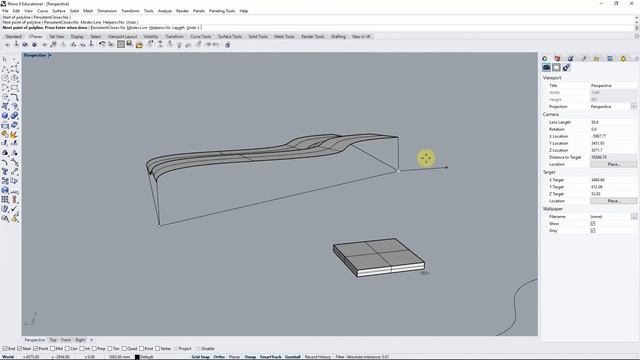Select the Rectangle tool in left sidebar
This screenshot has width=640, height=360.
coord(15,87)
